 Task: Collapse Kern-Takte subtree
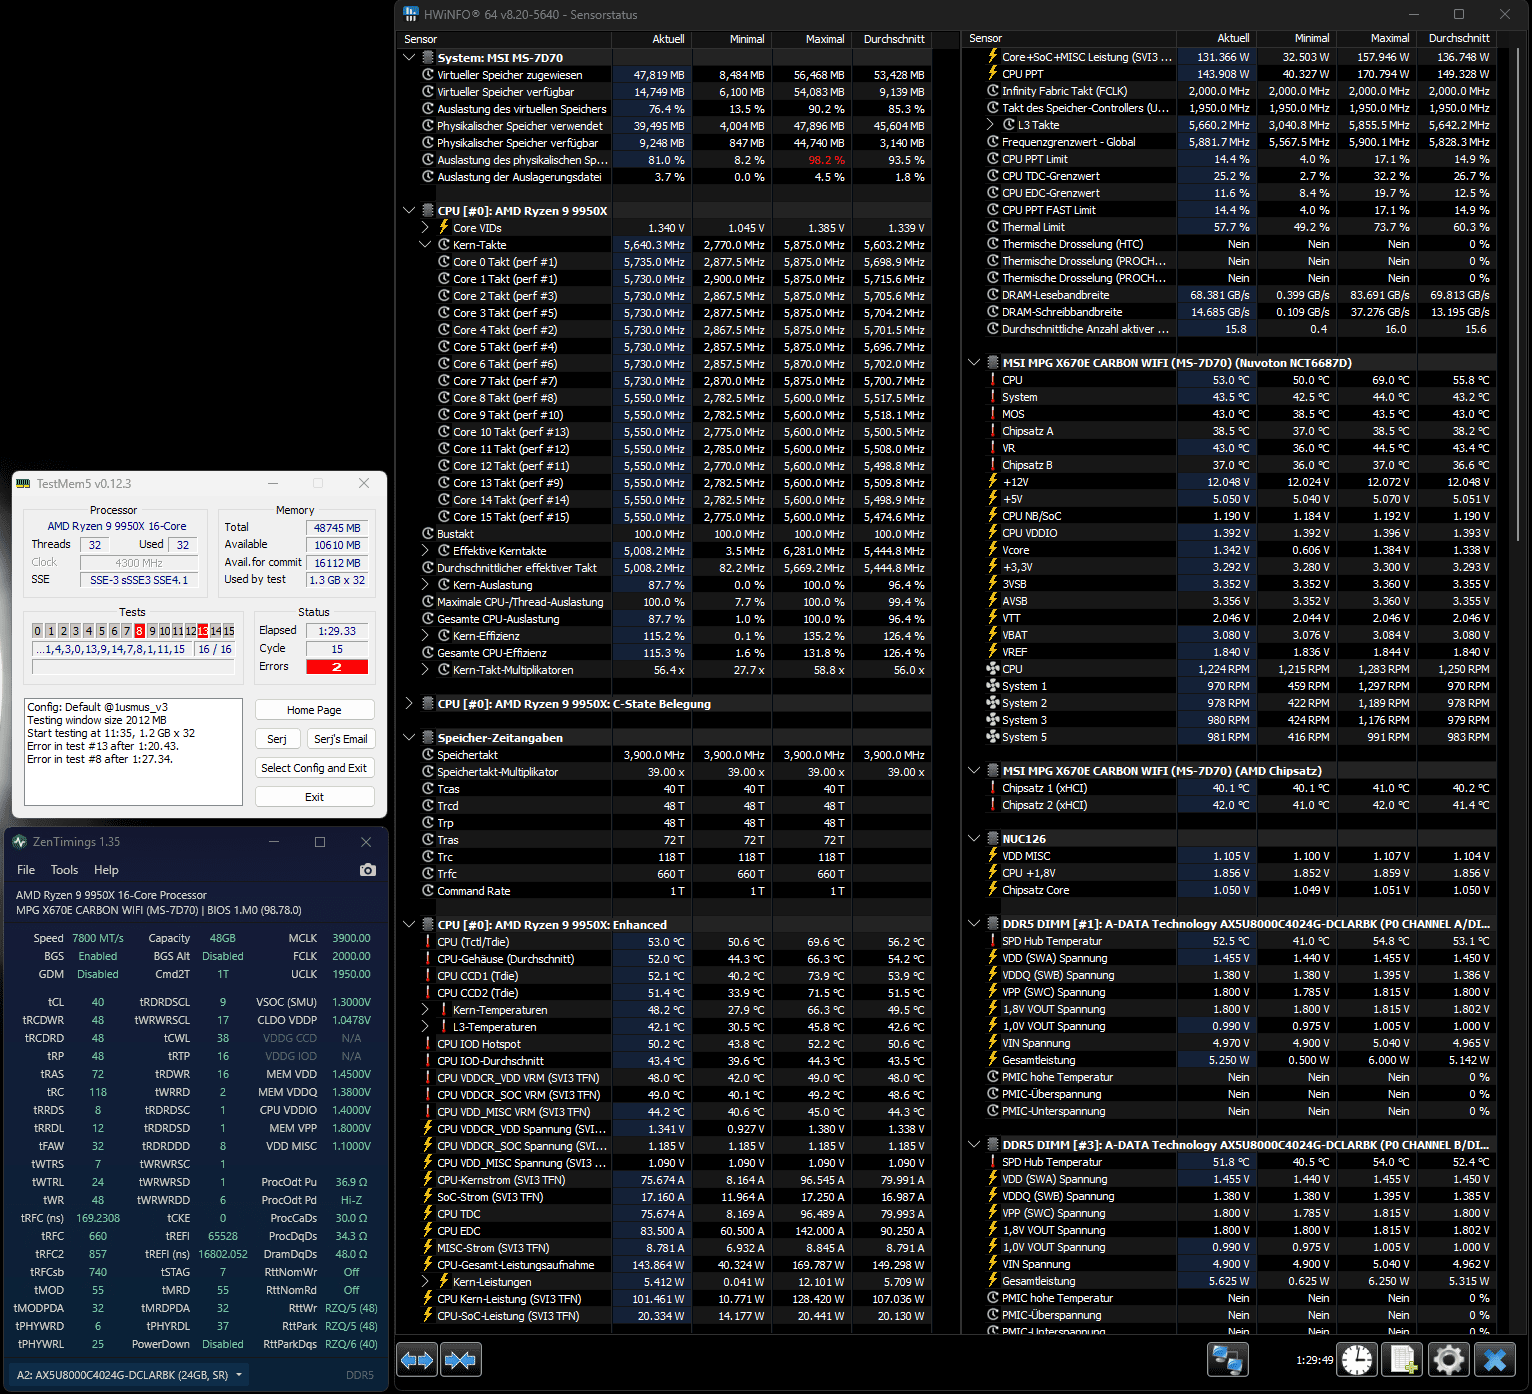425,244
